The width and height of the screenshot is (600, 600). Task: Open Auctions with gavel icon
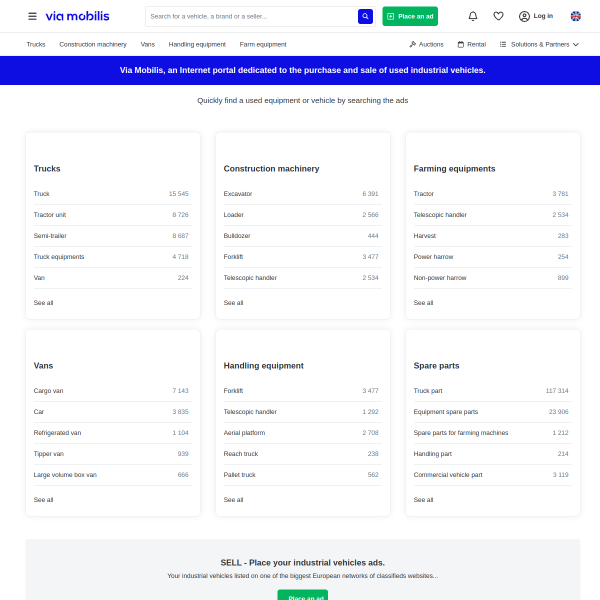pos(426,44)
